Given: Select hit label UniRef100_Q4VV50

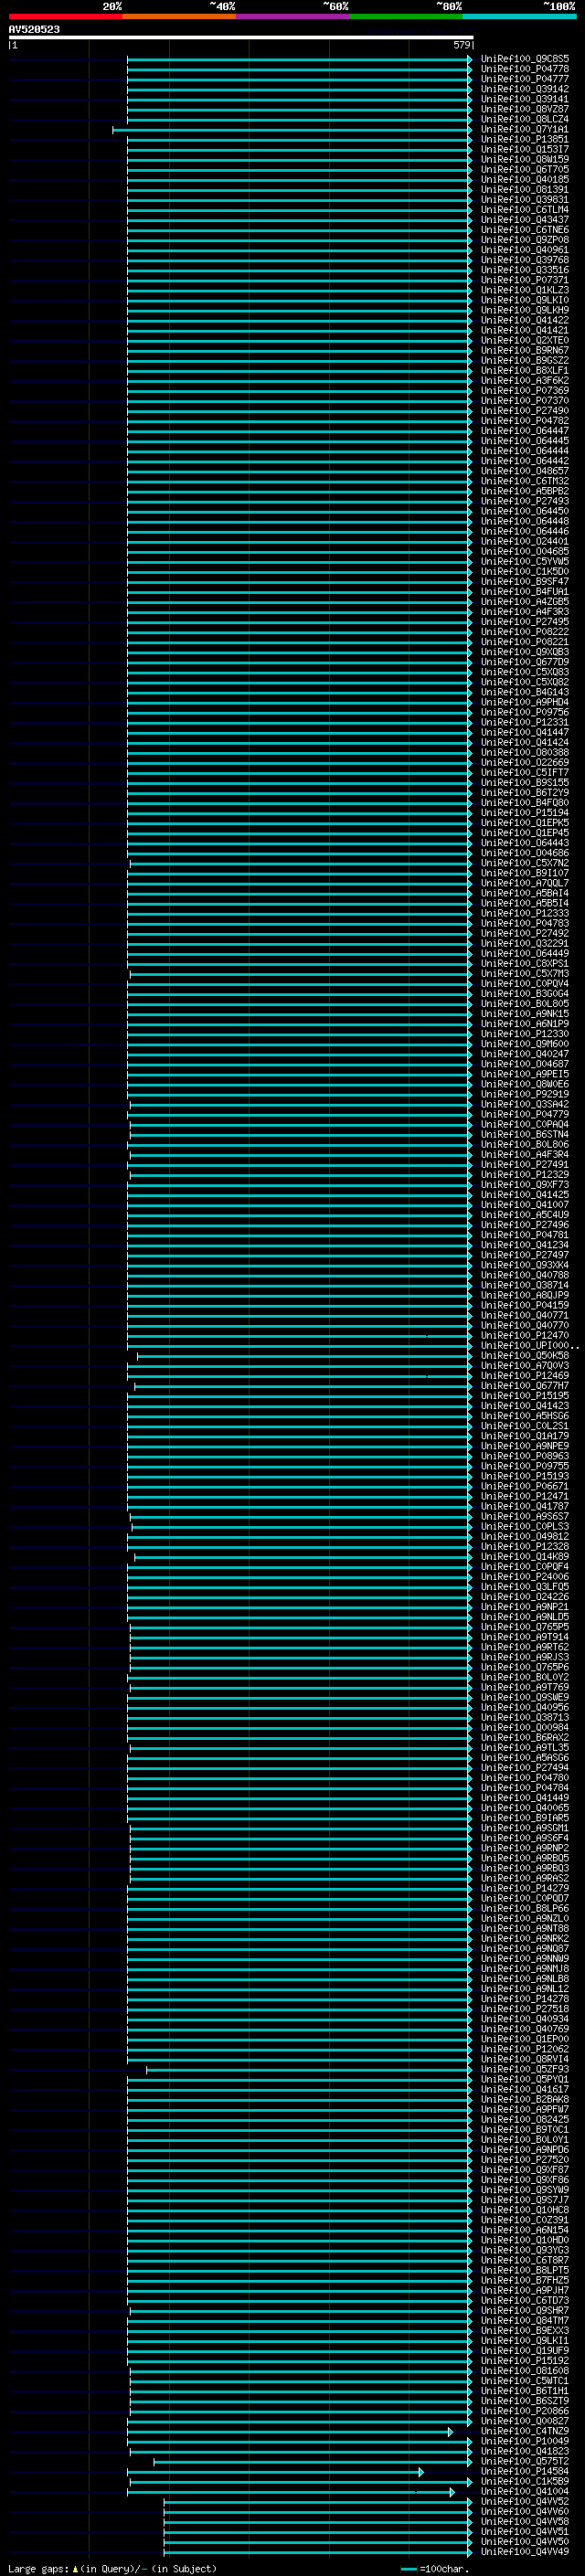Looking at the screenshot, I should (524, 2541).
